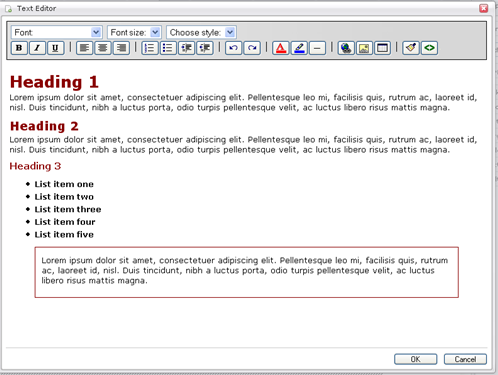Open the Choose style dropdown
Viewport: 498px width, 375px height.
pos(201,32)
